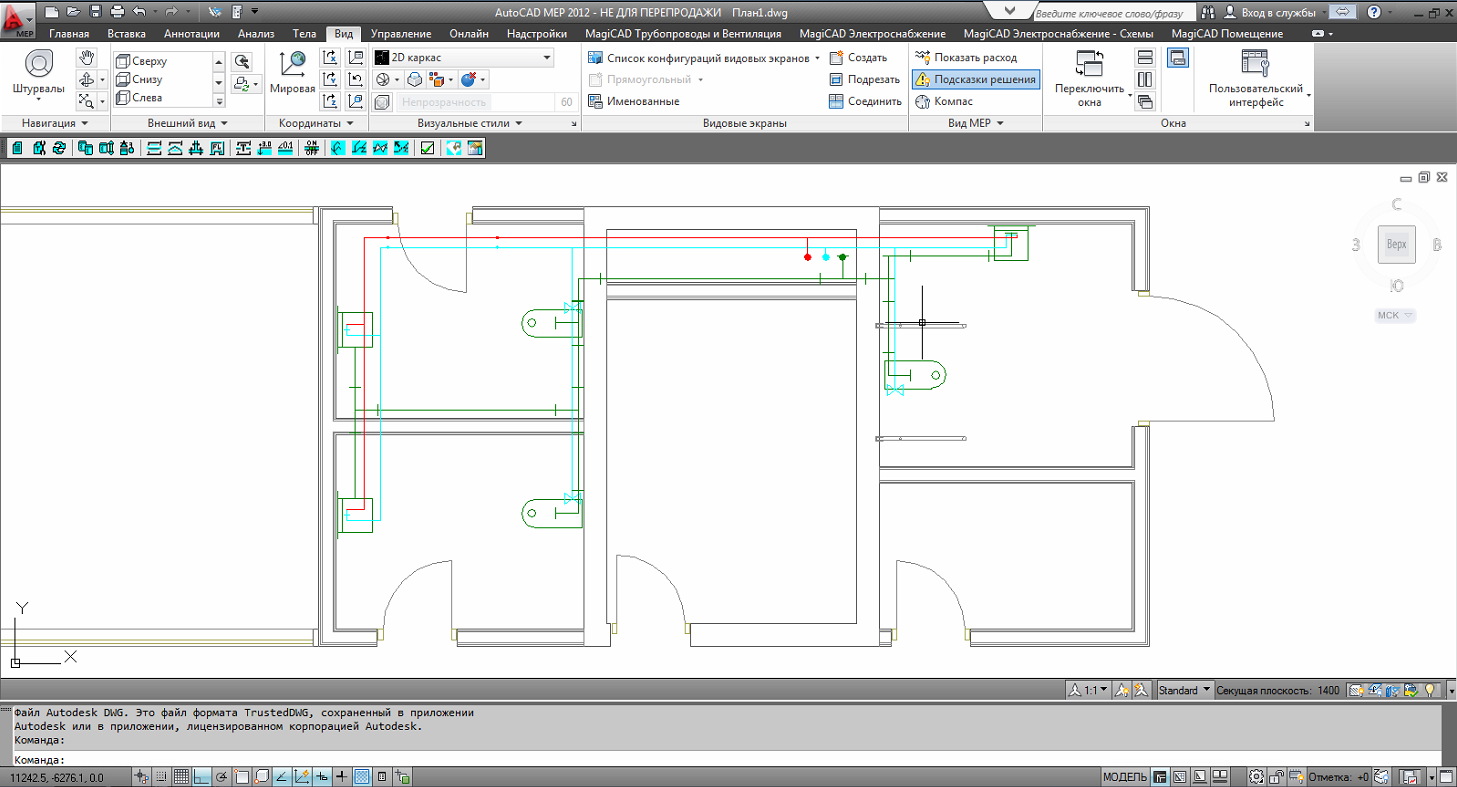Image resolution: width=1457 pixels, height=787 pixels.
Task: Click Show flow (Показать расход)
Action: pos(966,58)
